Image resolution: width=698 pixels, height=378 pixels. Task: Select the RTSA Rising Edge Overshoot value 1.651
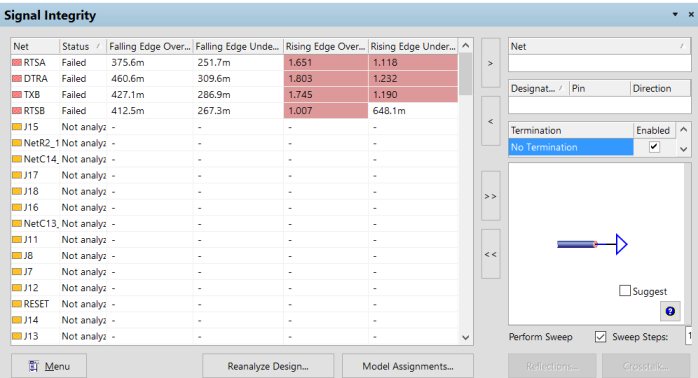pos(326,63)
